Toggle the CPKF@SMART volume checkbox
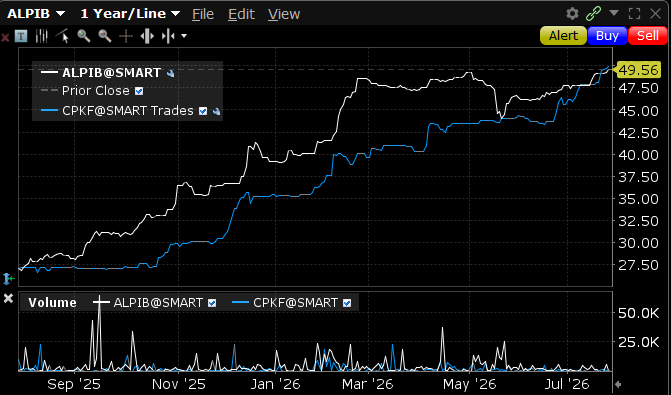 347,303
